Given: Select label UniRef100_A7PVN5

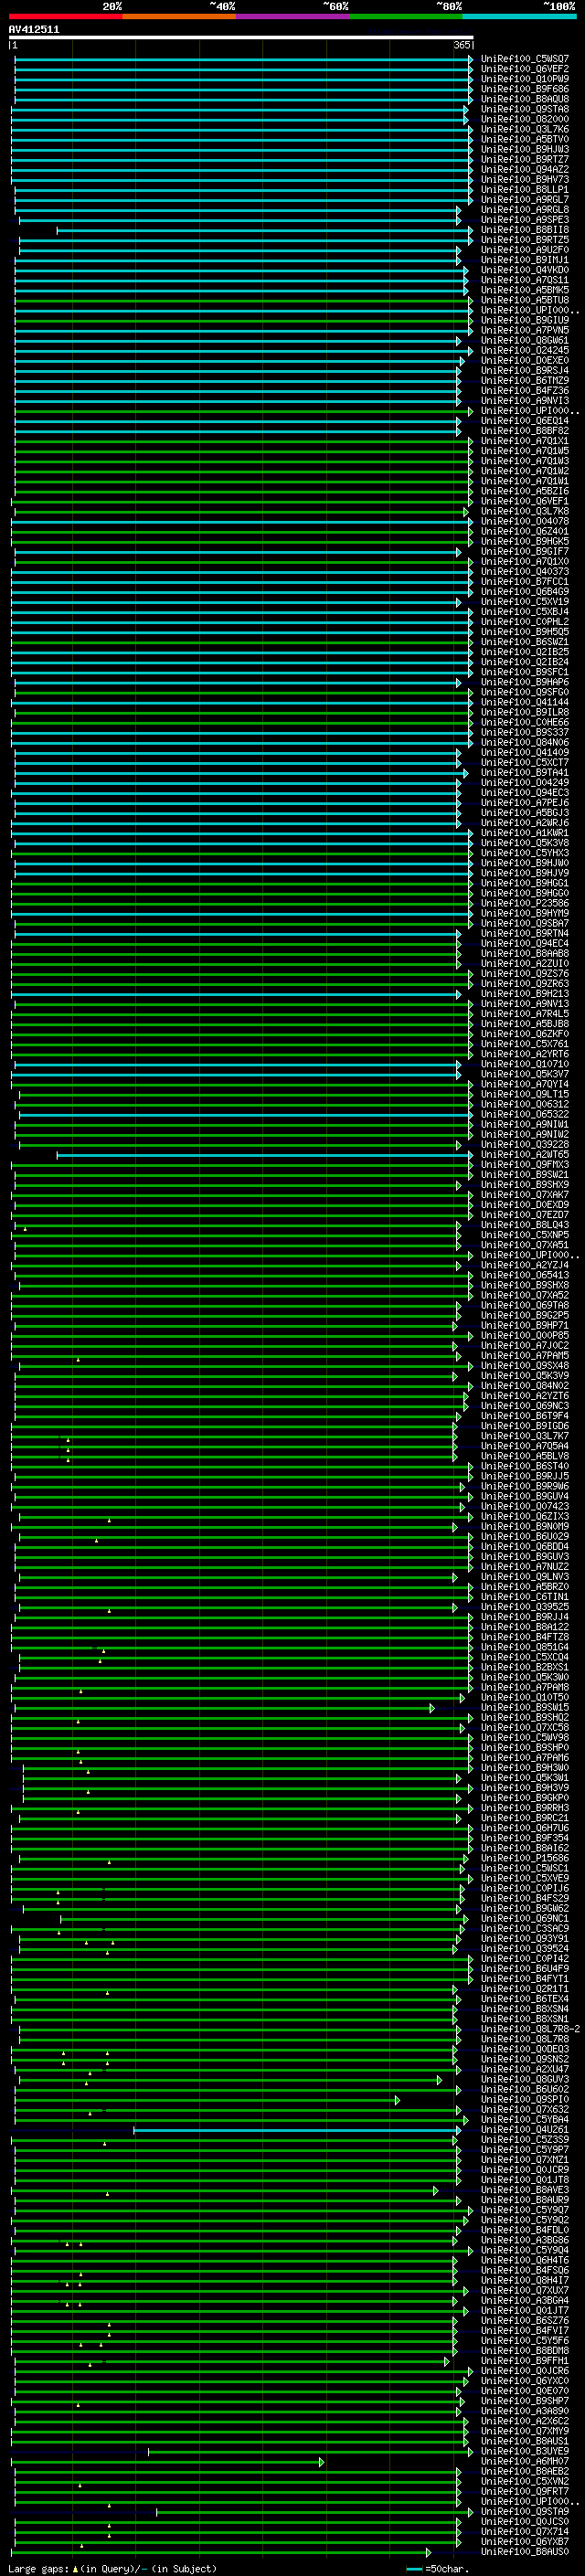Looking at the screenshot, I should tap(525, 330).
